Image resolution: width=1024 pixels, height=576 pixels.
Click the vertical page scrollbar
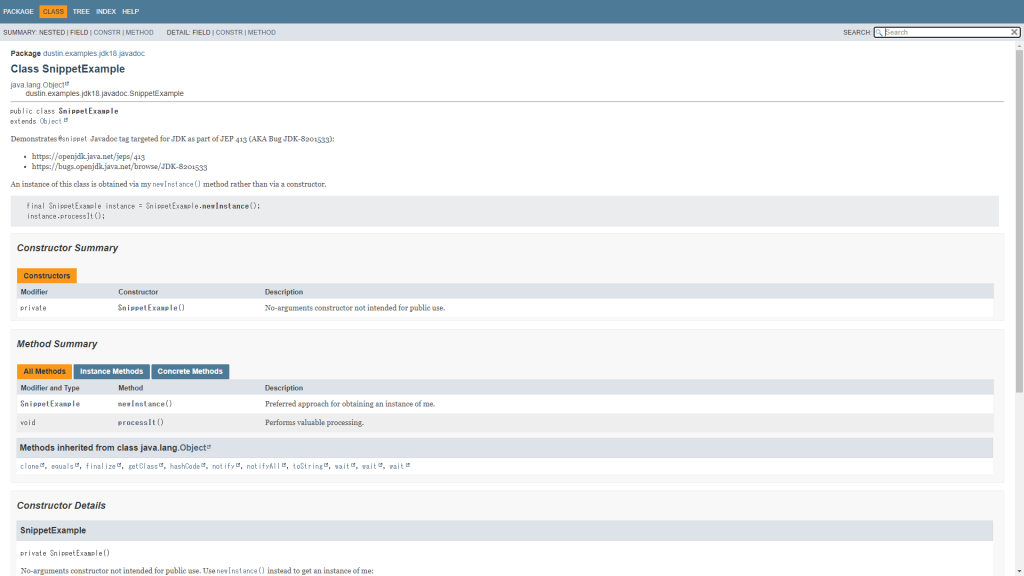pos(1019,220)
